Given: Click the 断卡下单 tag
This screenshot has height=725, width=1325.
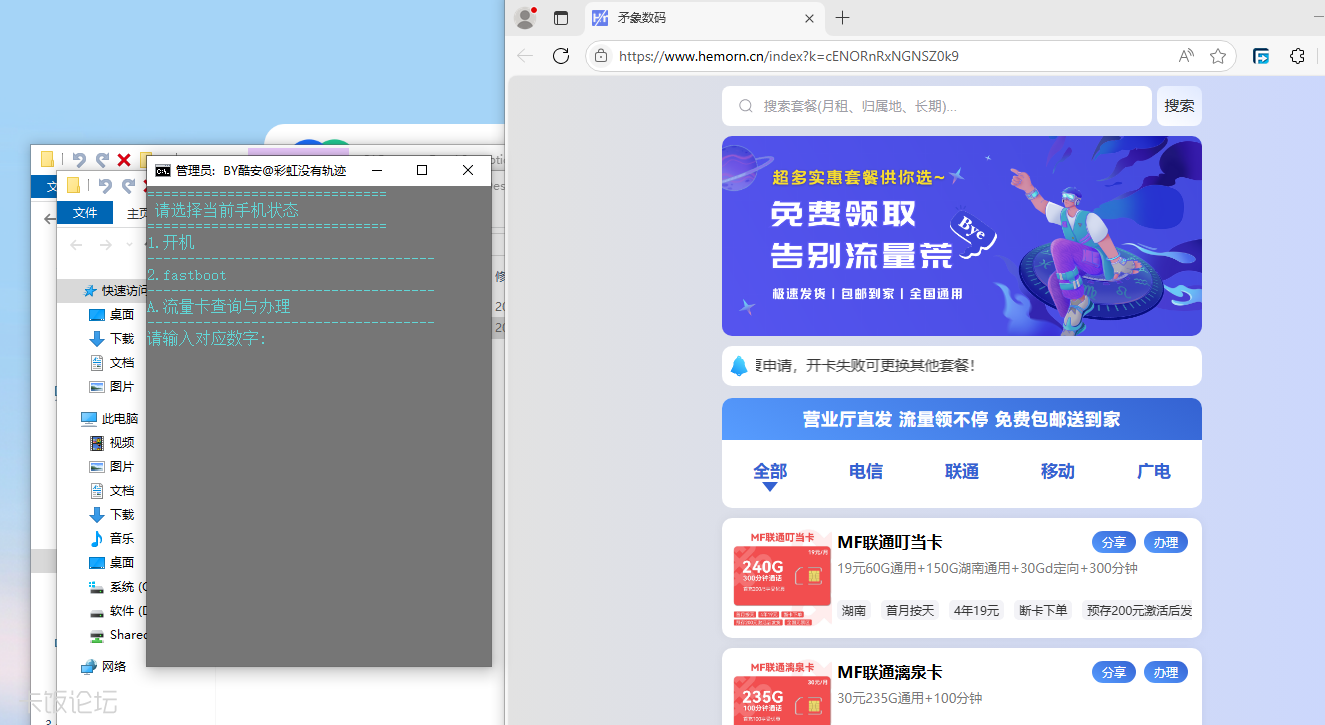Looking at the screenshot, I should [x=1043, y=610].
